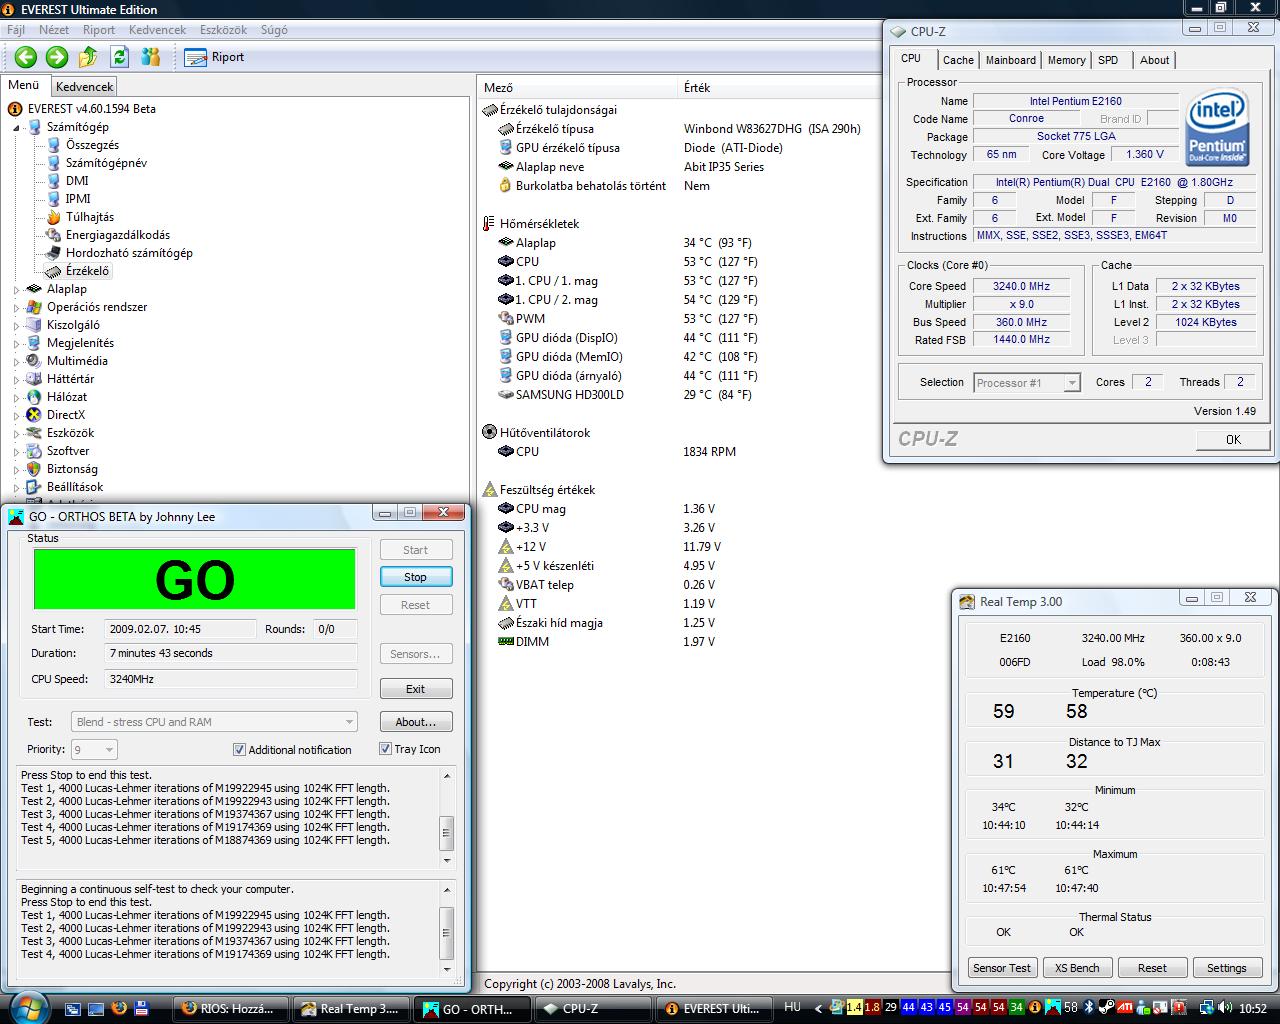Open the Eszközök menu in menu bar

pos(224,30)
